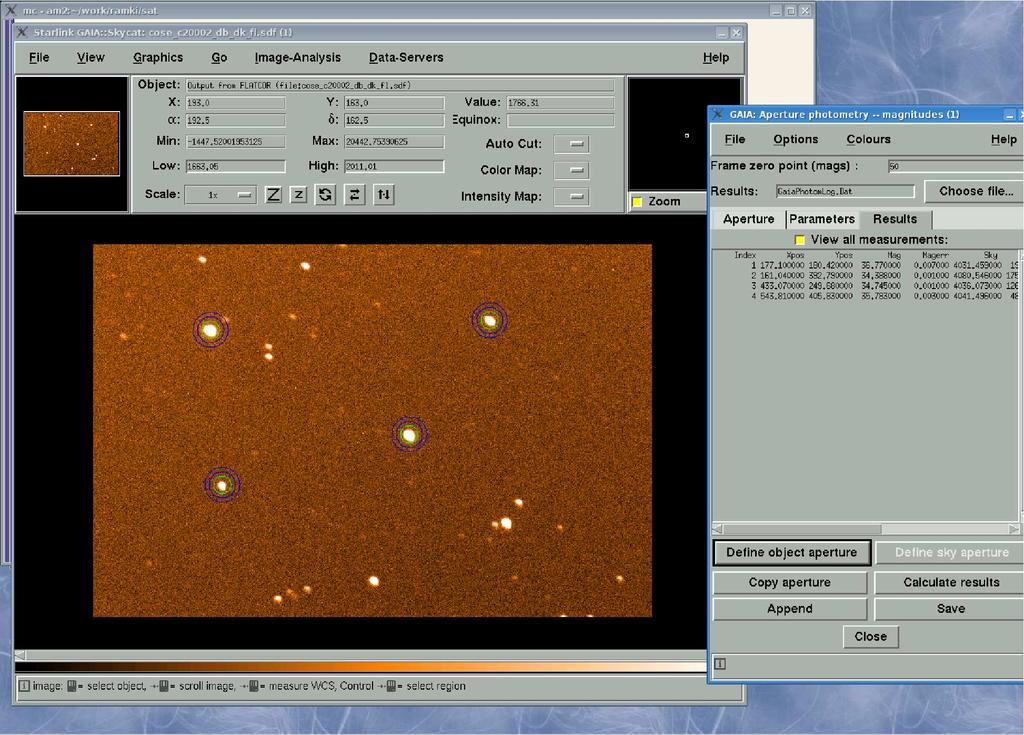Open the File menu in Aperture photometry window
The image size is (1024, 735).
[735, 139]
